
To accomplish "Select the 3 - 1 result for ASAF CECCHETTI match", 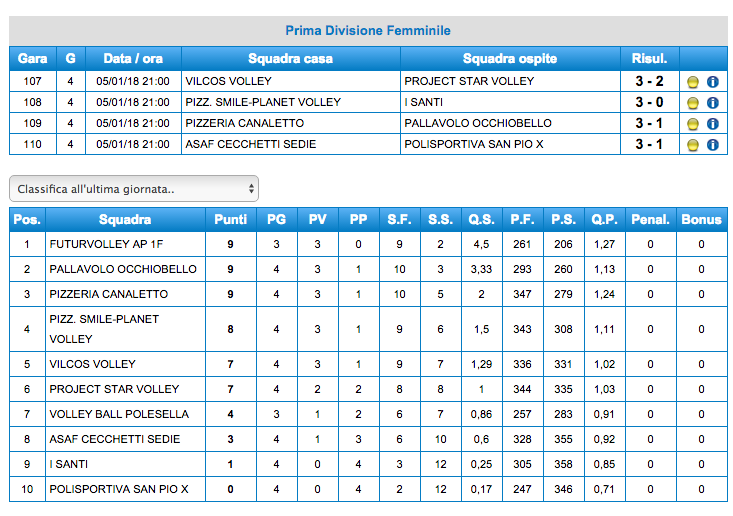I will [x=649, y=144].
